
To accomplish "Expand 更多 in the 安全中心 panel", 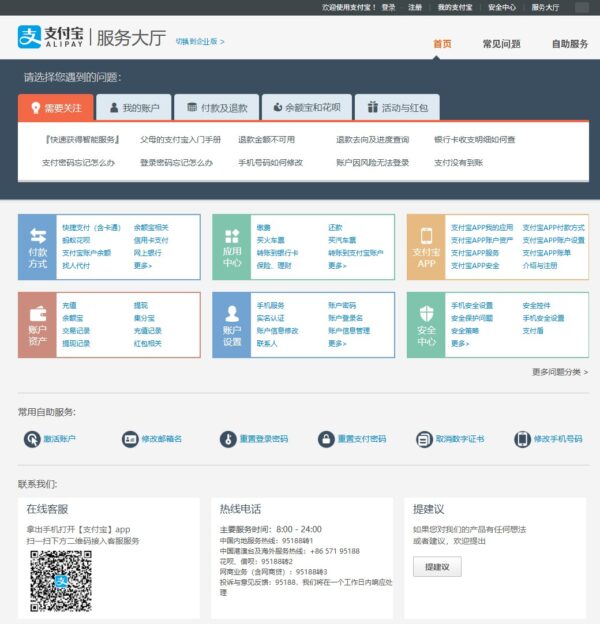I will (x=459, y=343).
